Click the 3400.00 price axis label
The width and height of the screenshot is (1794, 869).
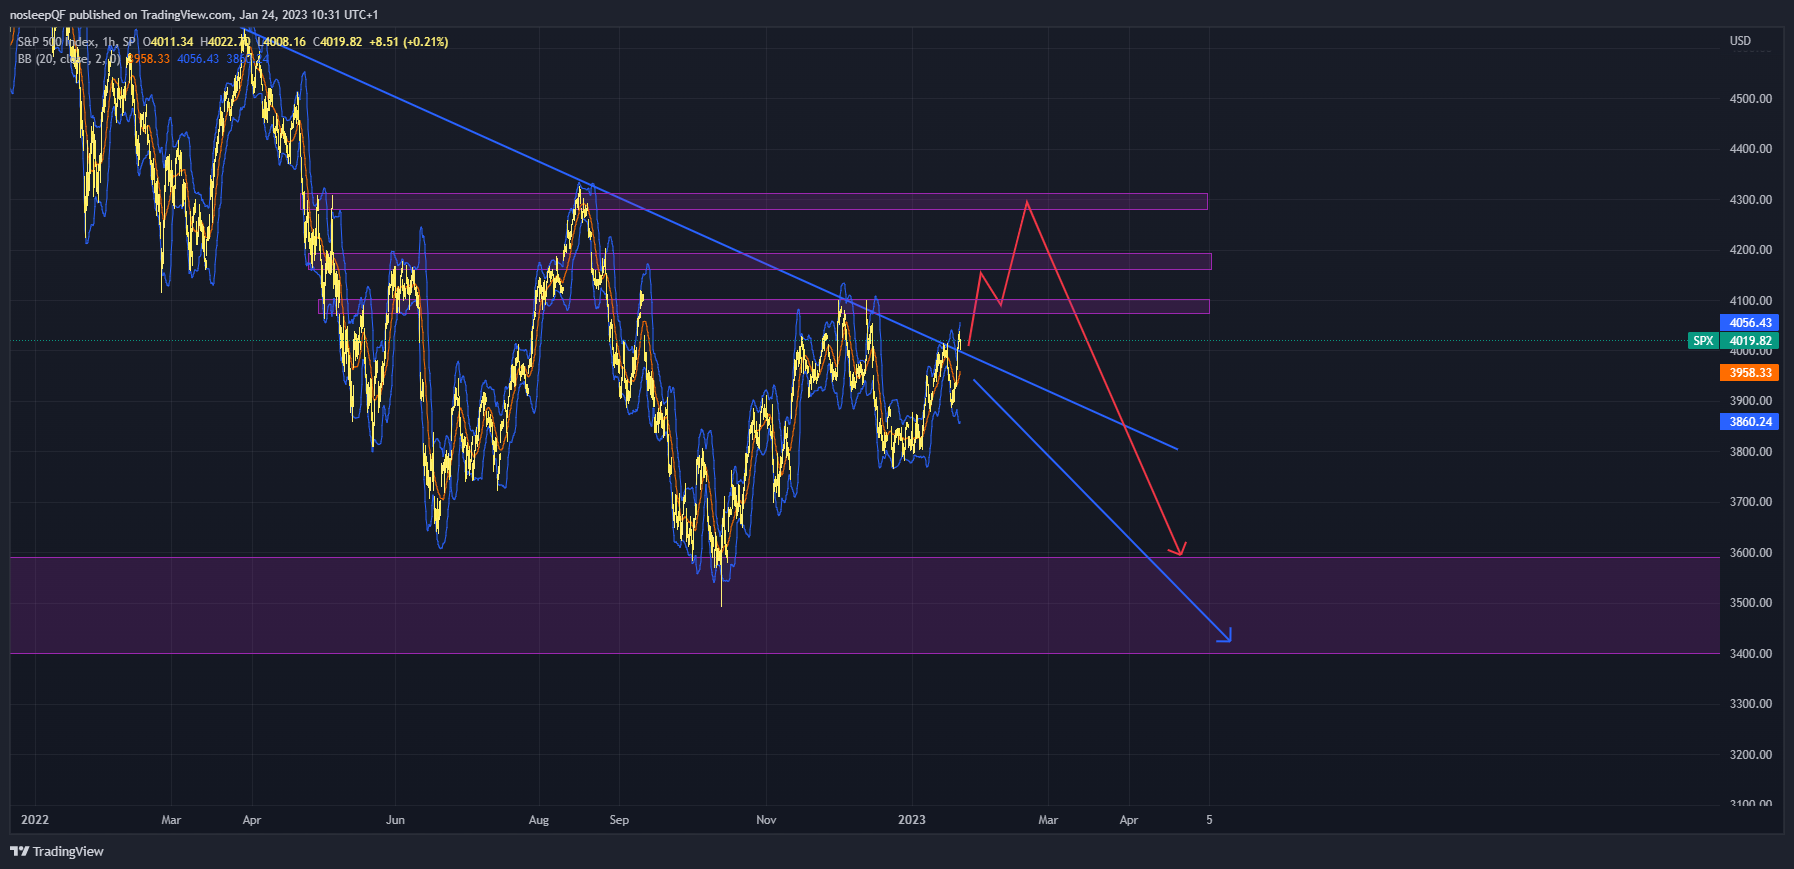click(x=1751, y=654)
